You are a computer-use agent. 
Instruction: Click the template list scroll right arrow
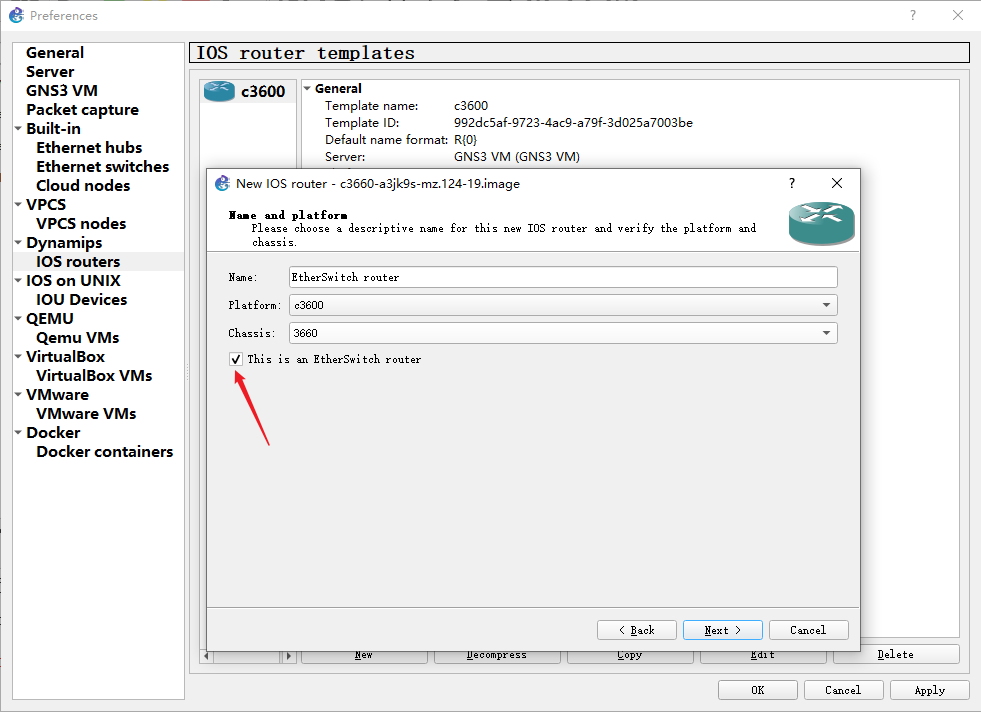pos(288,656)
